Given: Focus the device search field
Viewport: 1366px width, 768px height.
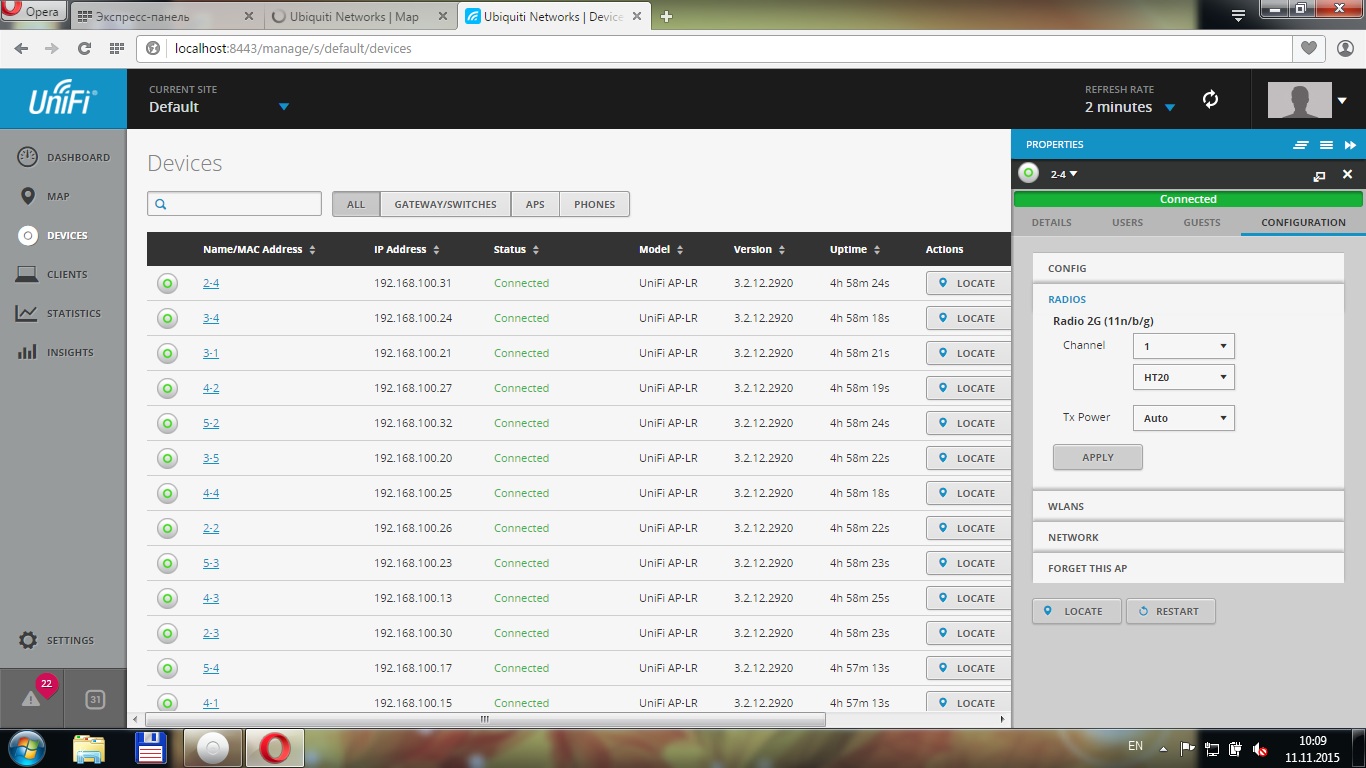Looking at the screenshot, I should pyautogui.click(x=234, y=204).
